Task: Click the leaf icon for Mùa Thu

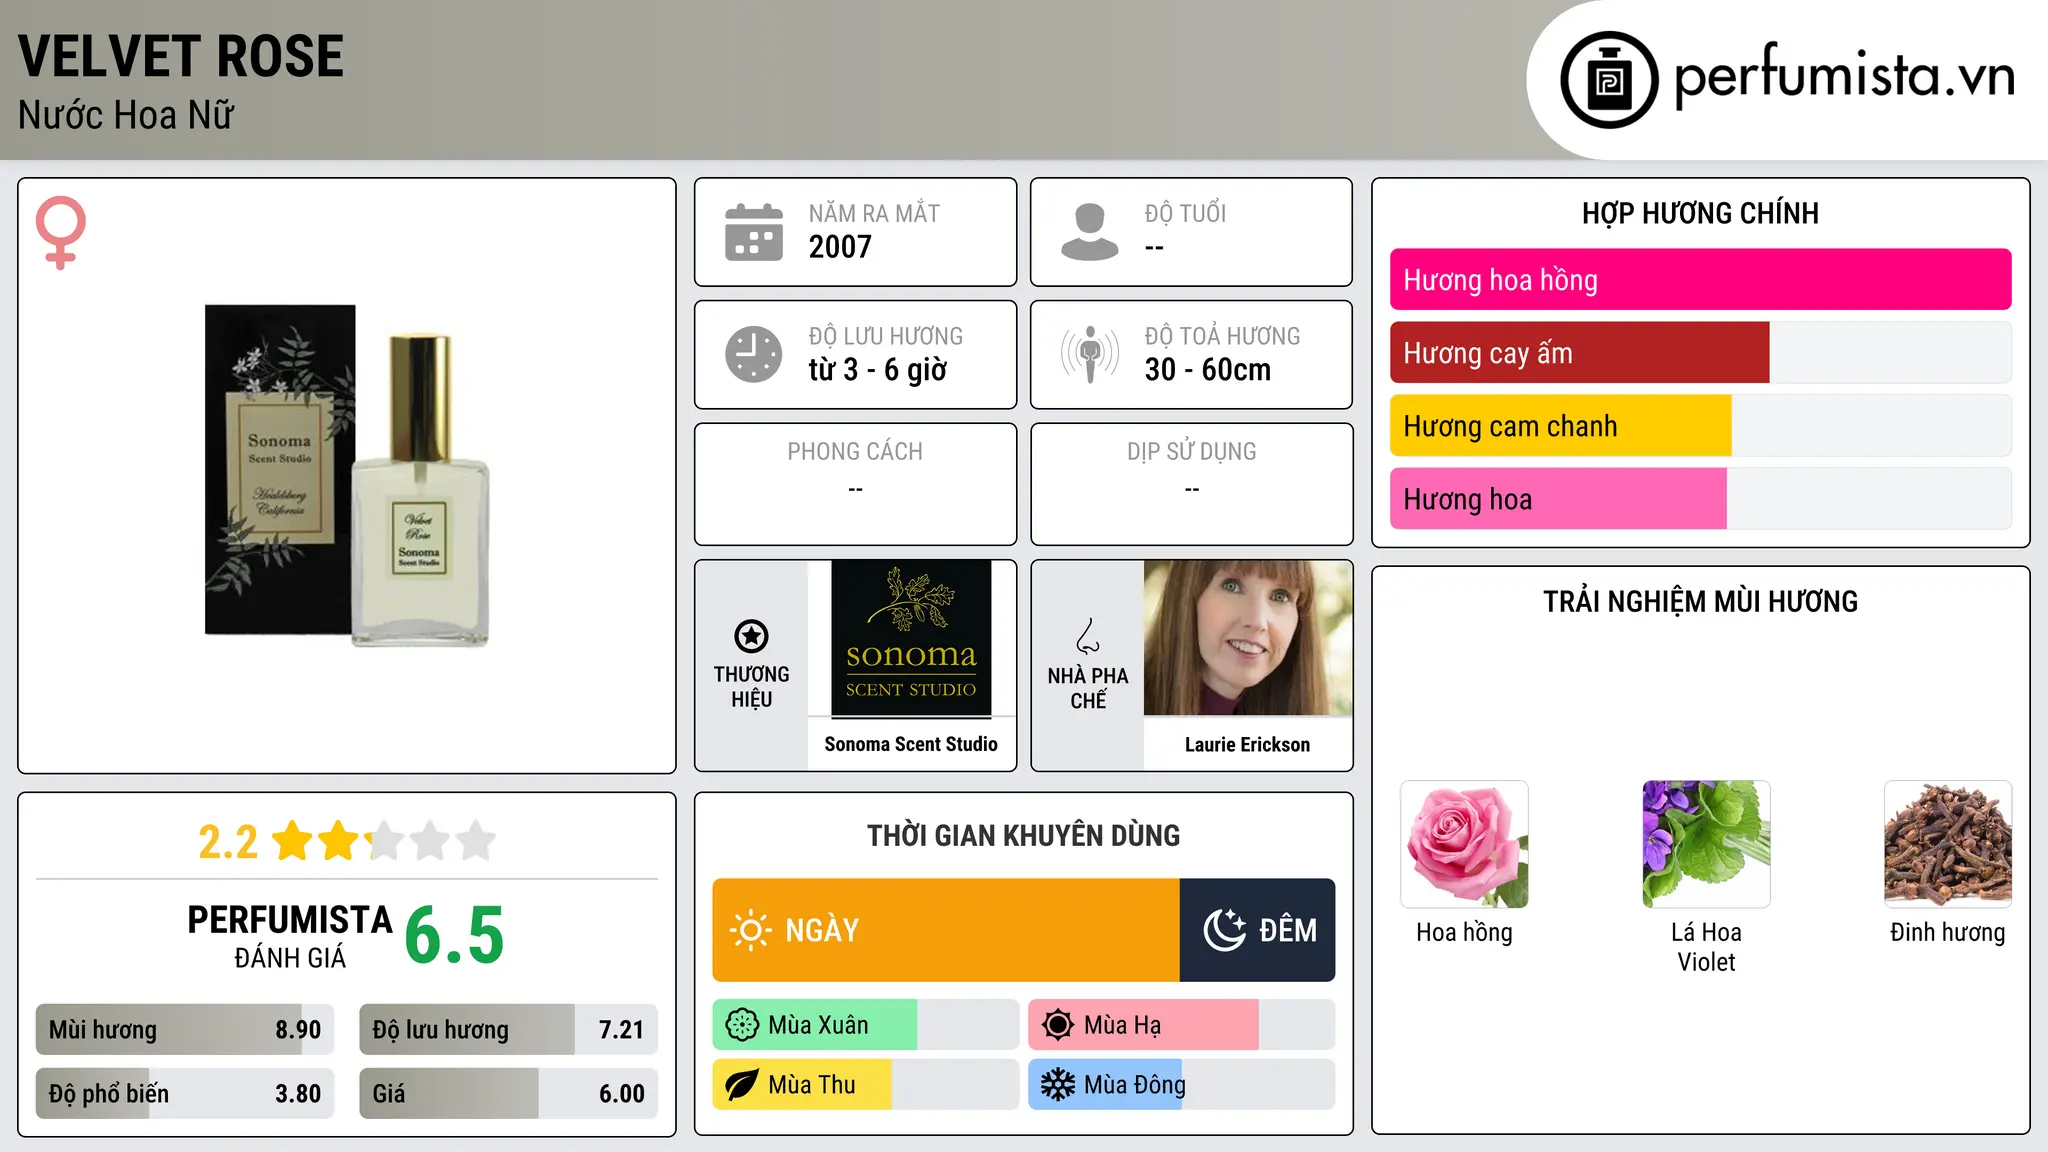Action: [x=742, y=1085]
